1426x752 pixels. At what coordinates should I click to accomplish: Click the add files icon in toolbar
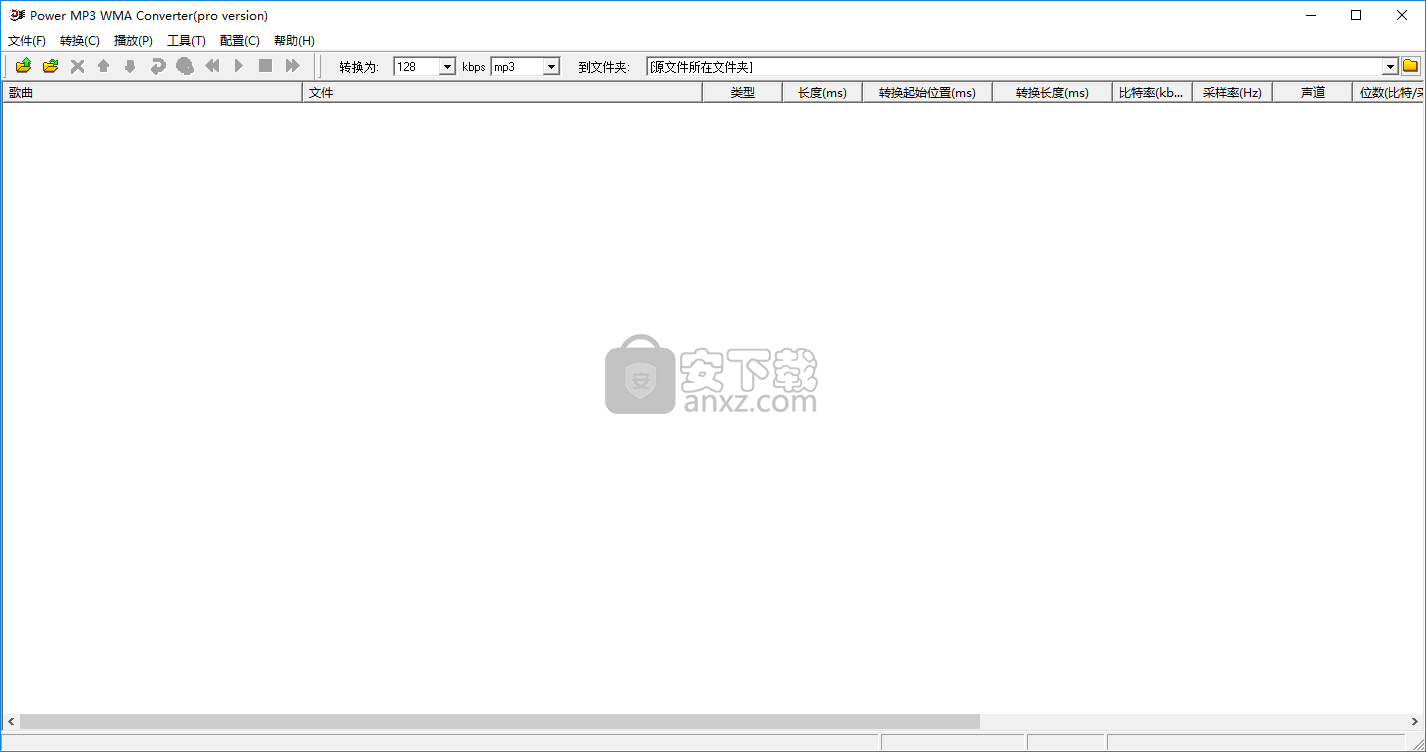pyautogui.click(x=23, y=66)
